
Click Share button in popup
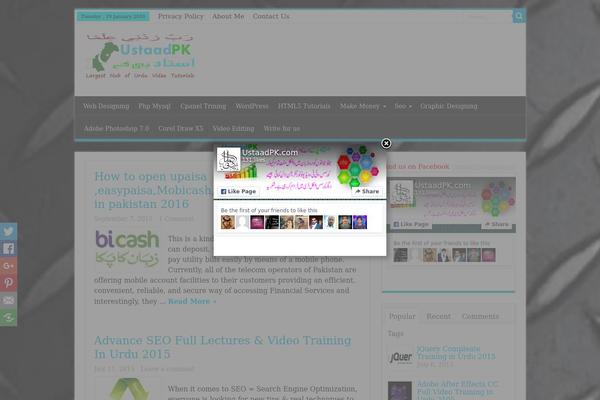(x=367, y=191)
